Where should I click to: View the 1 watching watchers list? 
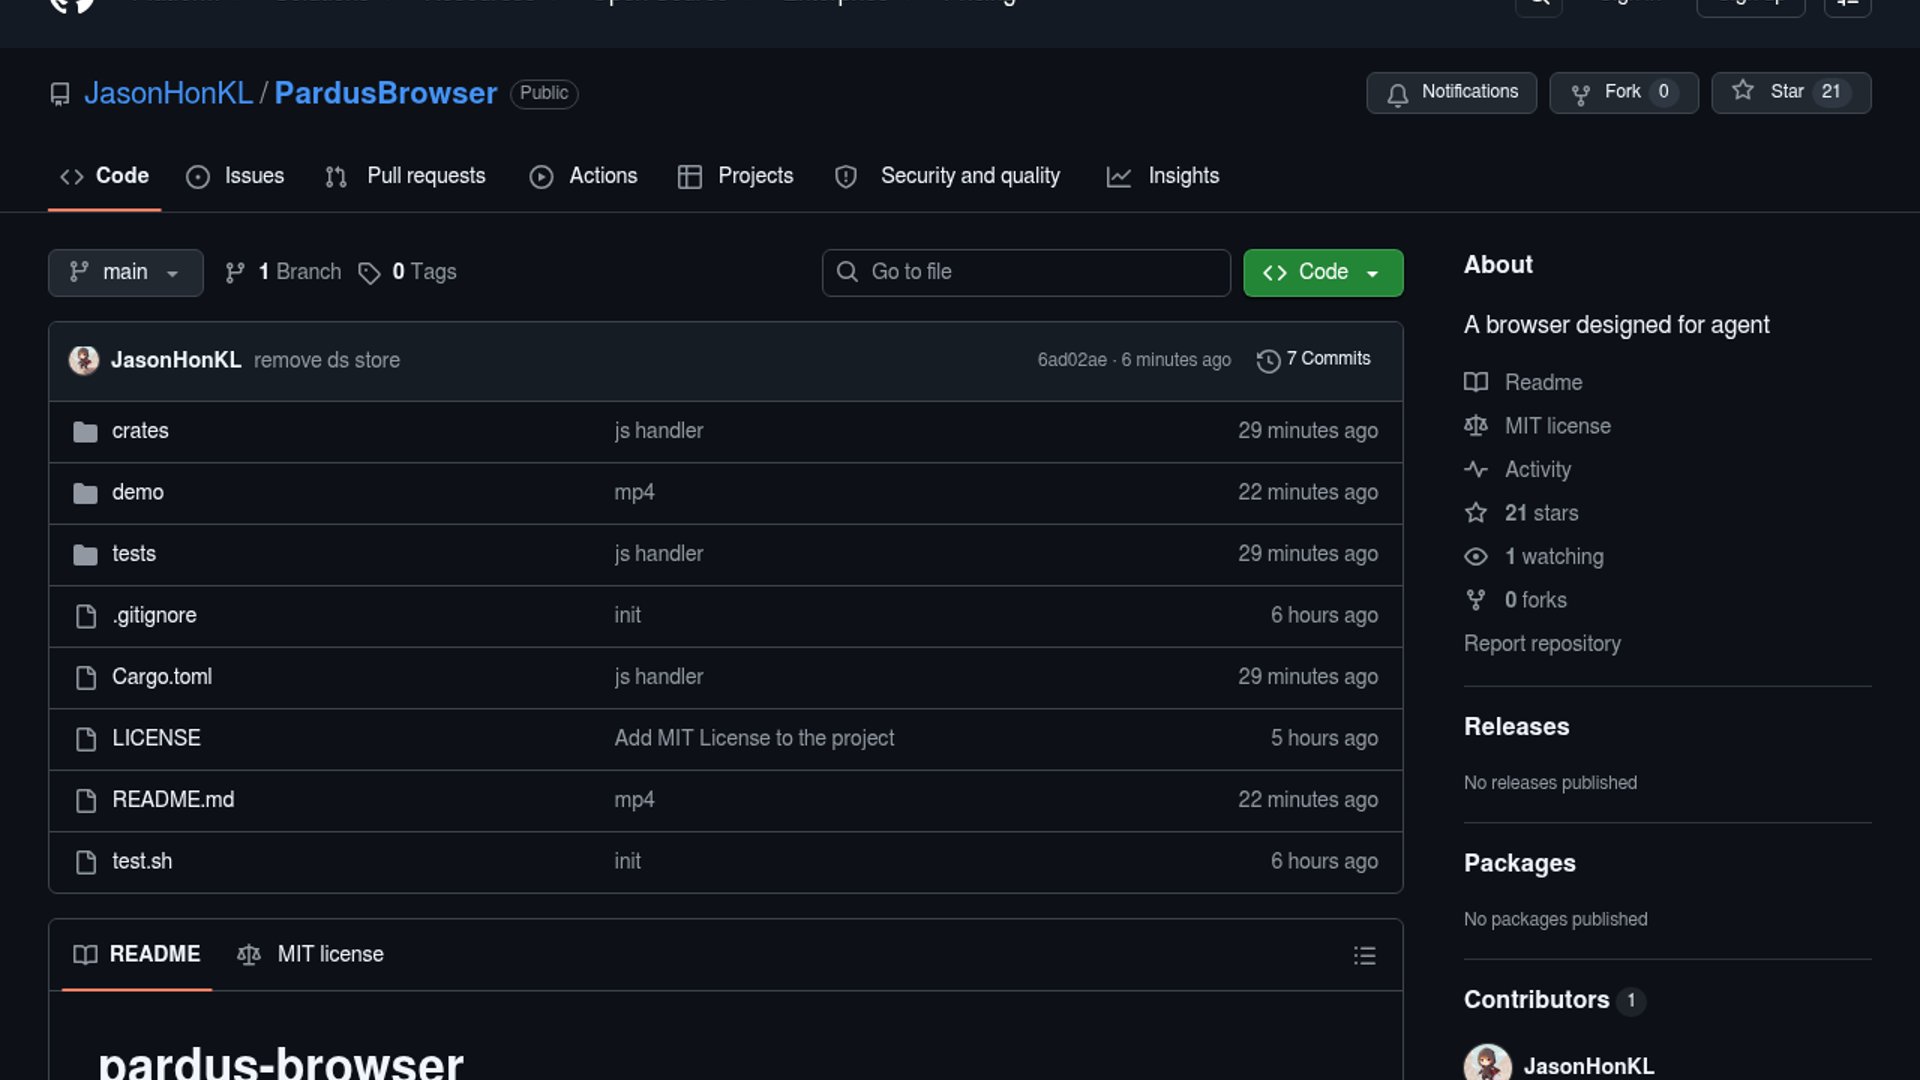point(1553,557)
